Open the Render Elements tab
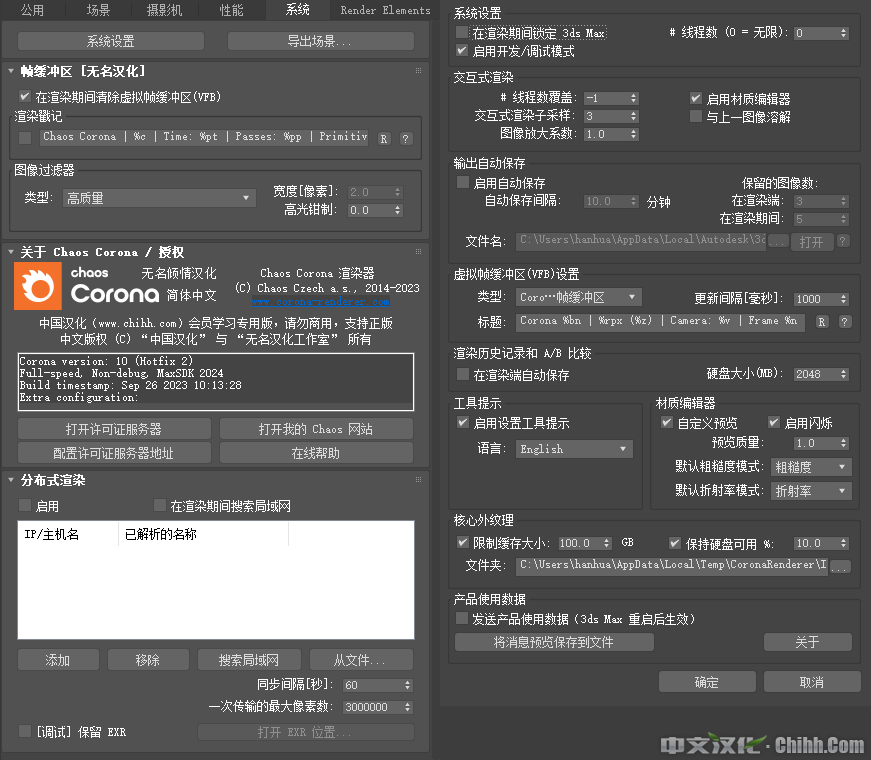 (385, 10)
